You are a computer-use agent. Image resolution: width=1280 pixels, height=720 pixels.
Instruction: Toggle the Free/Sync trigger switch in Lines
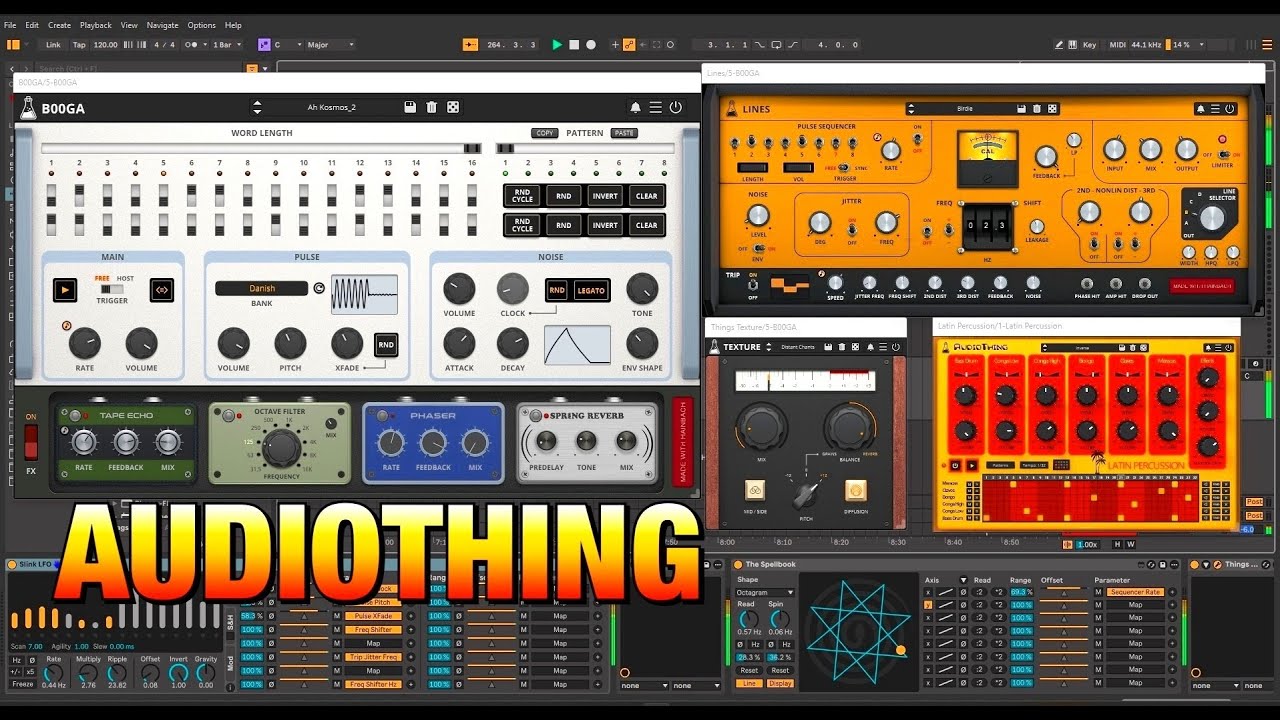844,167
